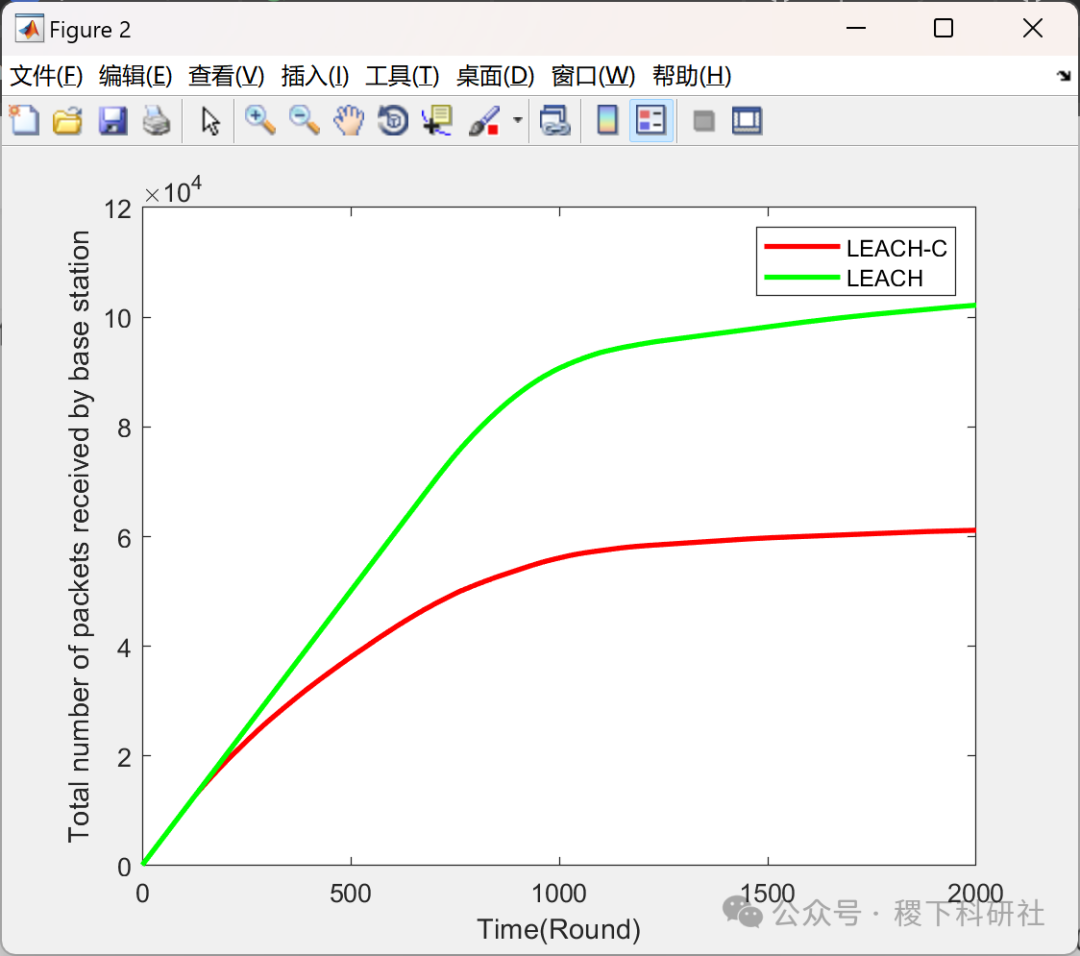Click the green LEACH legend line sample

click(x=802, y=278)
